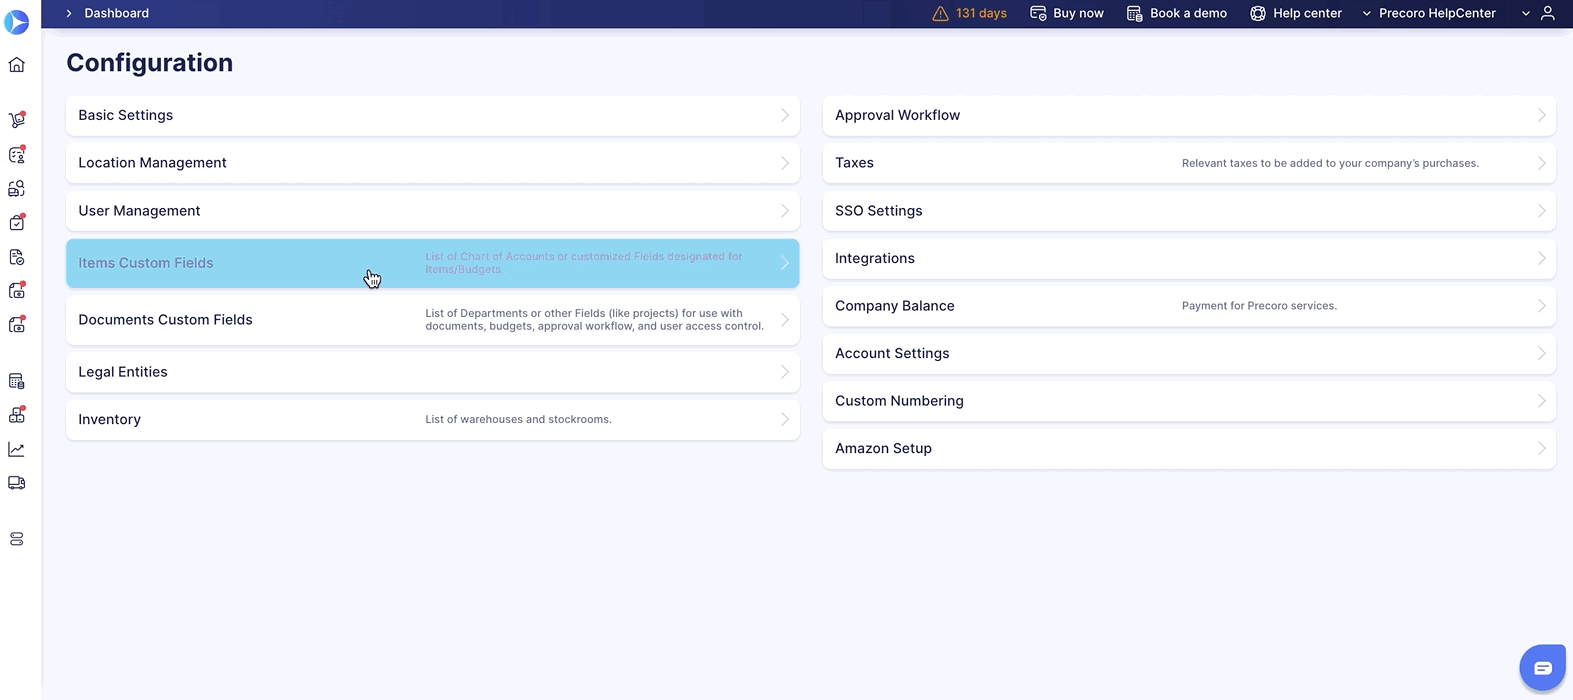Open the user profile icon
Viewport: 1573px width, 700px height.
(x=1548, y=13)
